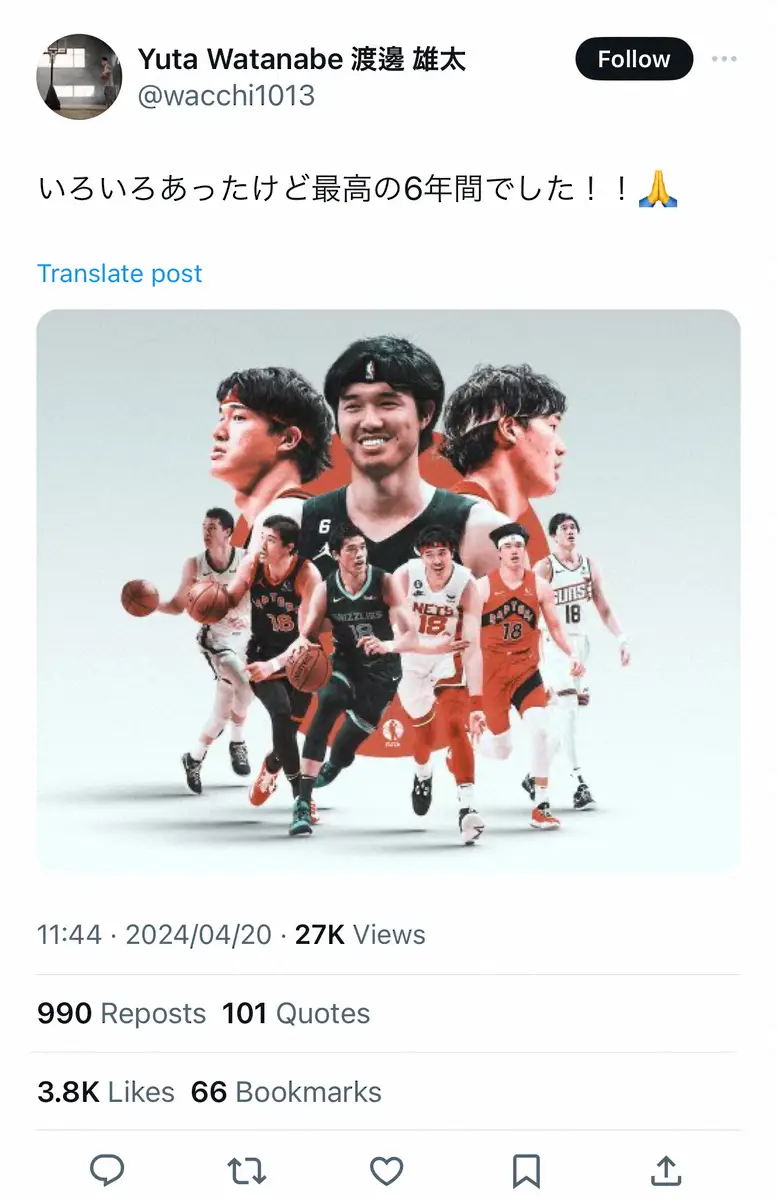Like this post with the heart
This screenshot has width=777, height=1200.
[386, 1169]
